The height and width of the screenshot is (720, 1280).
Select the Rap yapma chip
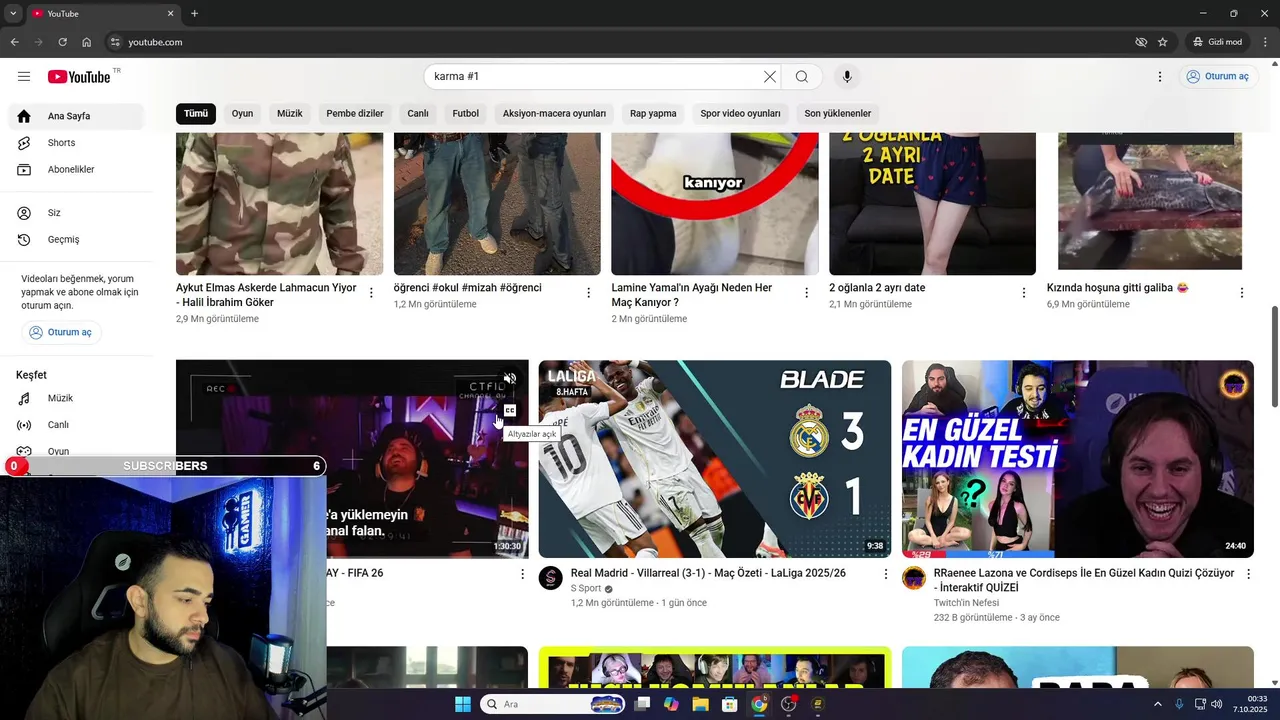(653, 114)
